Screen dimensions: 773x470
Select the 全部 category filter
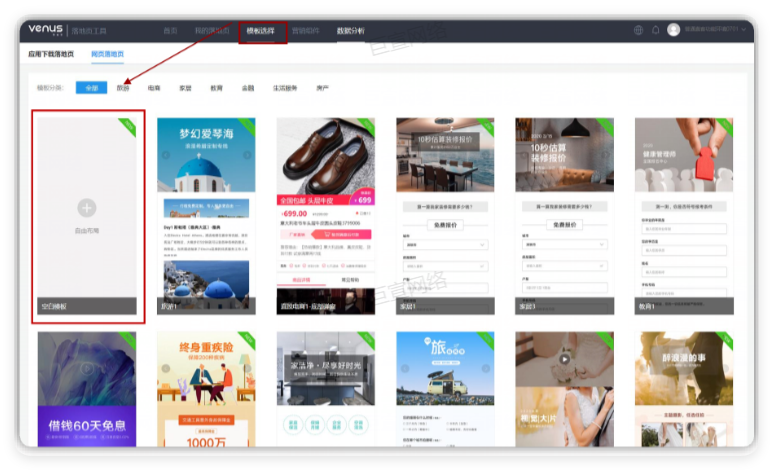[92, 88]
